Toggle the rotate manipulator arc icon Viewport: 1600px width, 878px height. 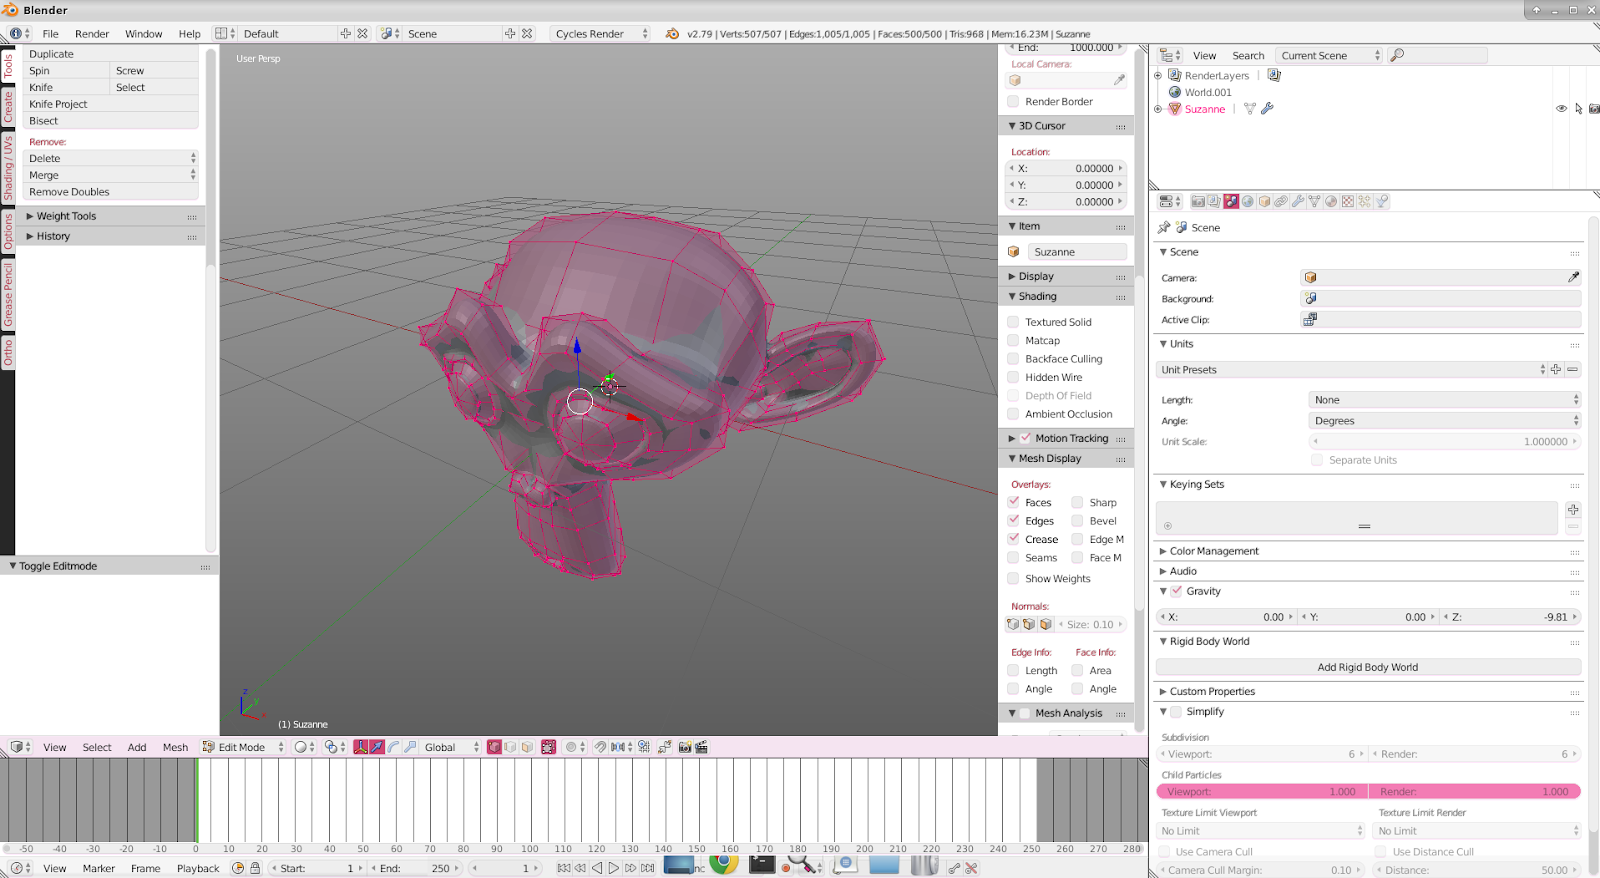(x=393, y=747)
